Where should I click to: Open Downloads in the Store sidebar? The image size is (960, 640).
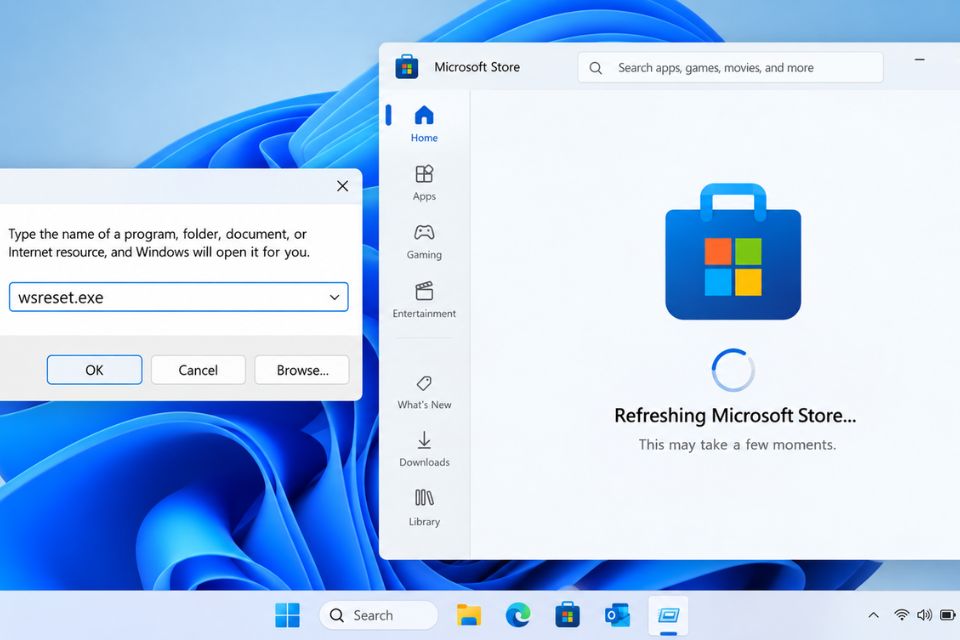(x=424, y=449)
